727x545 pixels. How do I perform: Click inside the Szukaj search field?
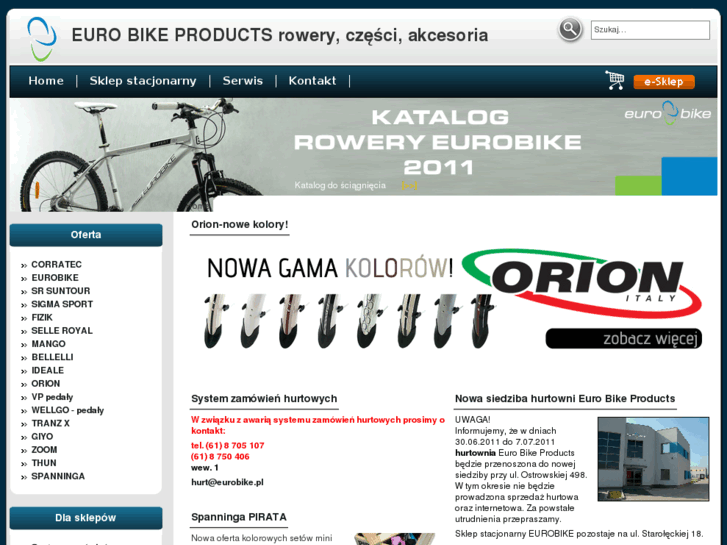pyautogui.click(x=650, y=30)
